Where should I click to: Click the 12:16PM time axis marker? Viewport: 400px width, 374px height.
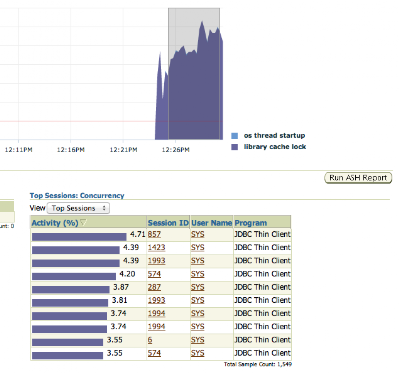(70, 150)
